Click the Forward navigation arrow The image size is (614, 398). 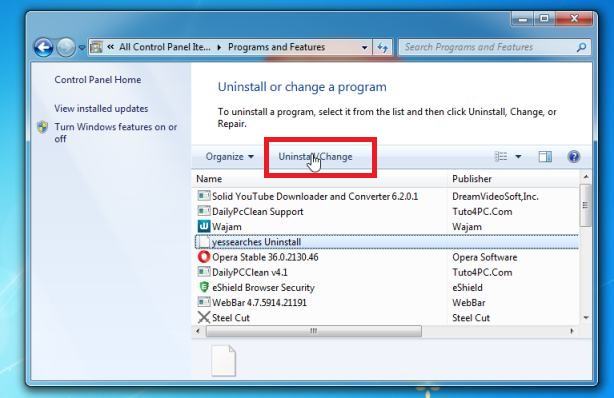[x=66, y=47]
